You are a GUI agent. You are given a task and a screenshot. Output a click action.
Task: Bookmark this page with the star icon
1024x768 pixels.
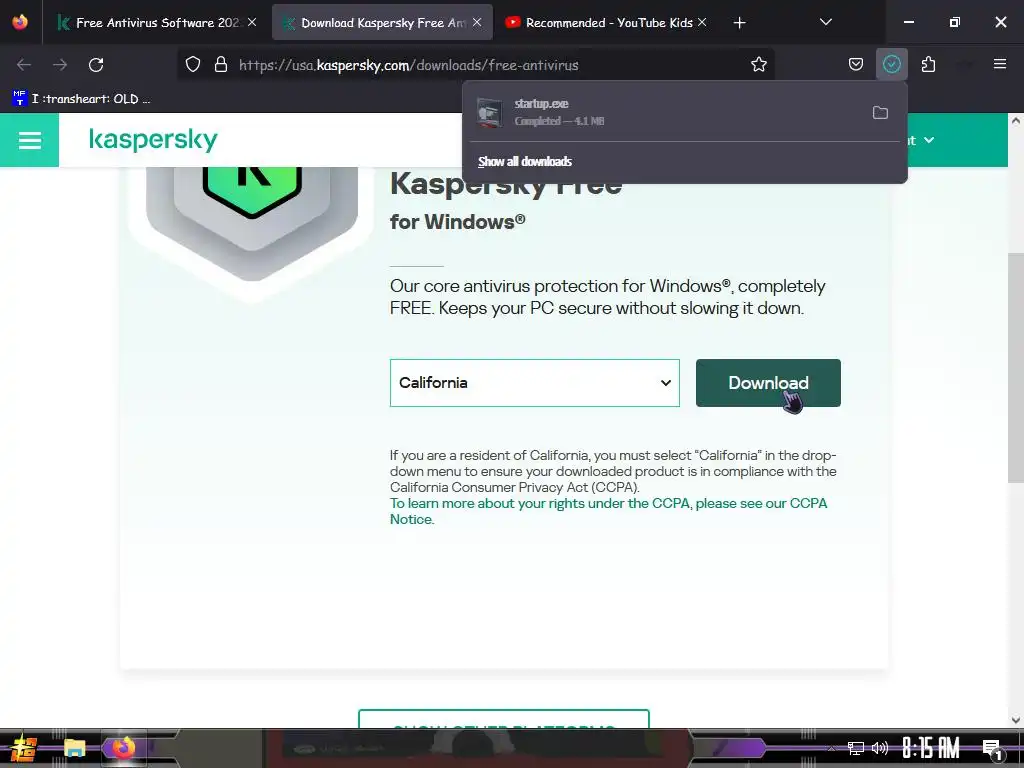coord(758,65)
